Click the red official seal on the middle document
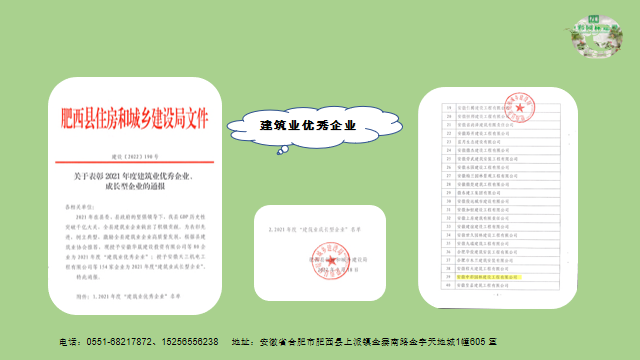The height and width of the screenshot is (360, 640). (331, 260)
